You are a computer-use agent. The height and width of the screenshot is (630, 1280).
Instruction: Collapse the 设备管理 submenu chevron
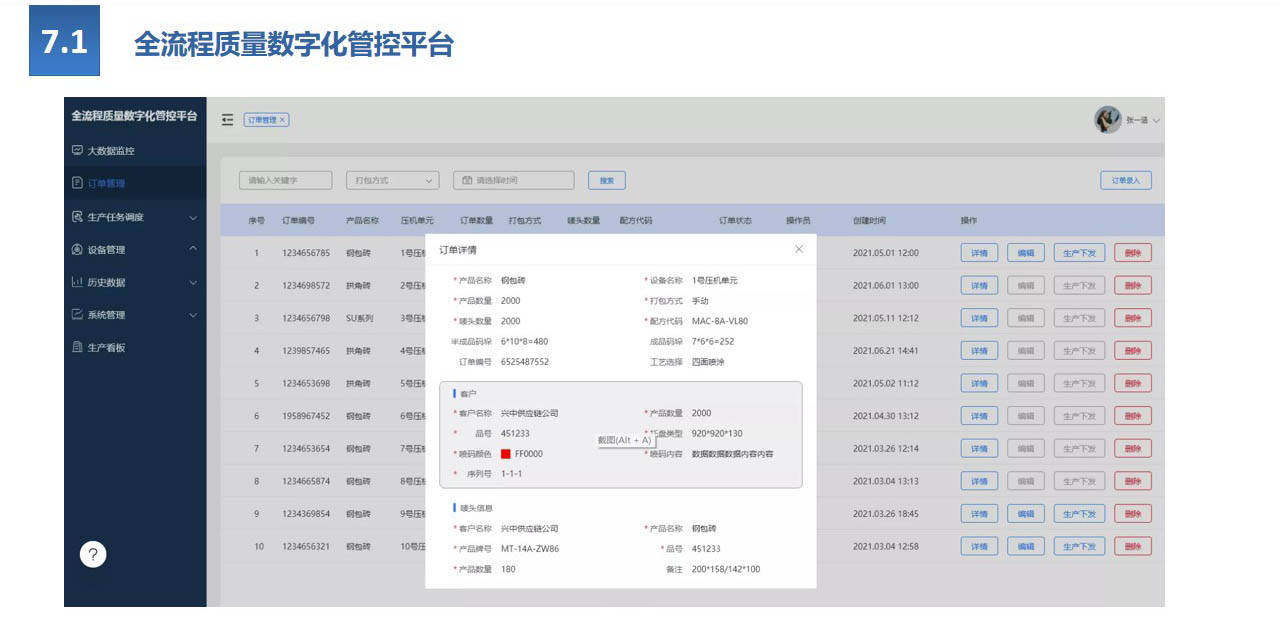pyautogui.click(x=193, y=249)
